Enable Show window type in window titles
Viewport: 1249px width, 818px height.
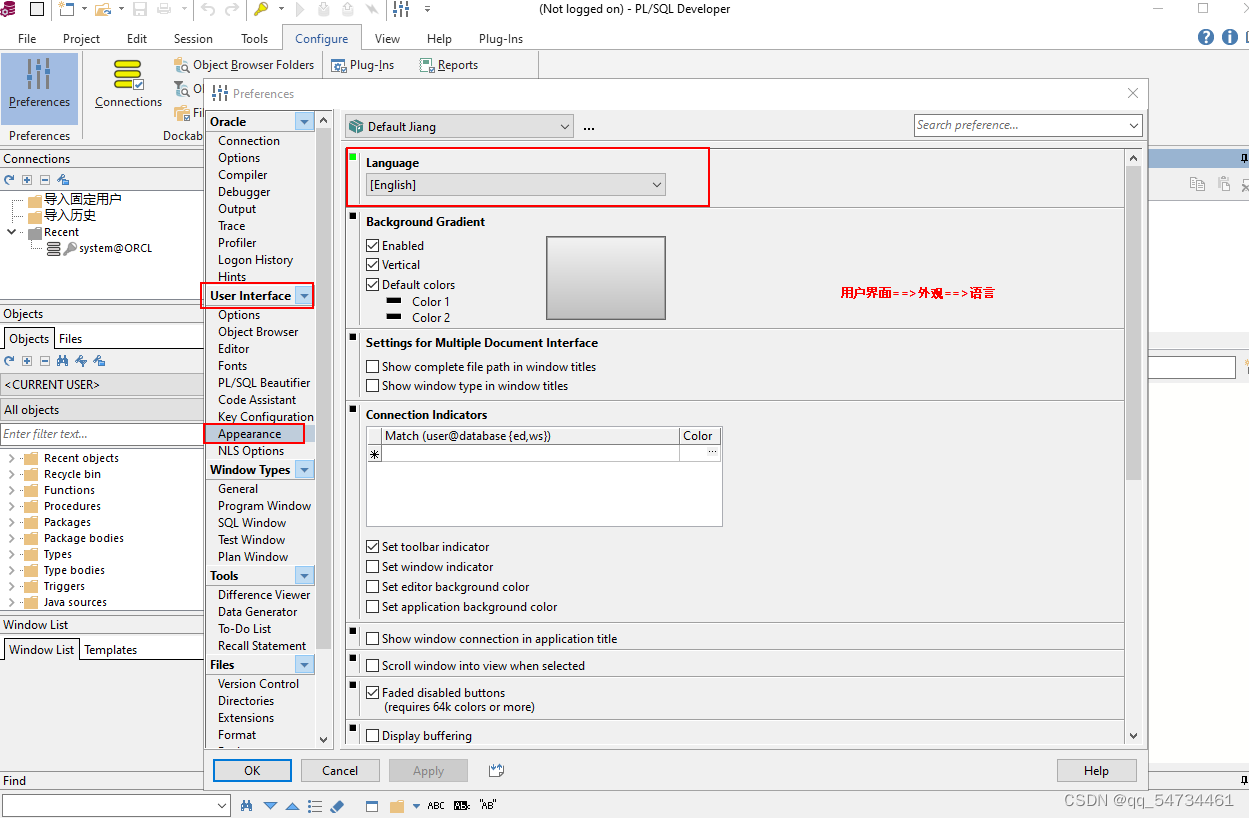pyautogui.click(x=373, y=386)
